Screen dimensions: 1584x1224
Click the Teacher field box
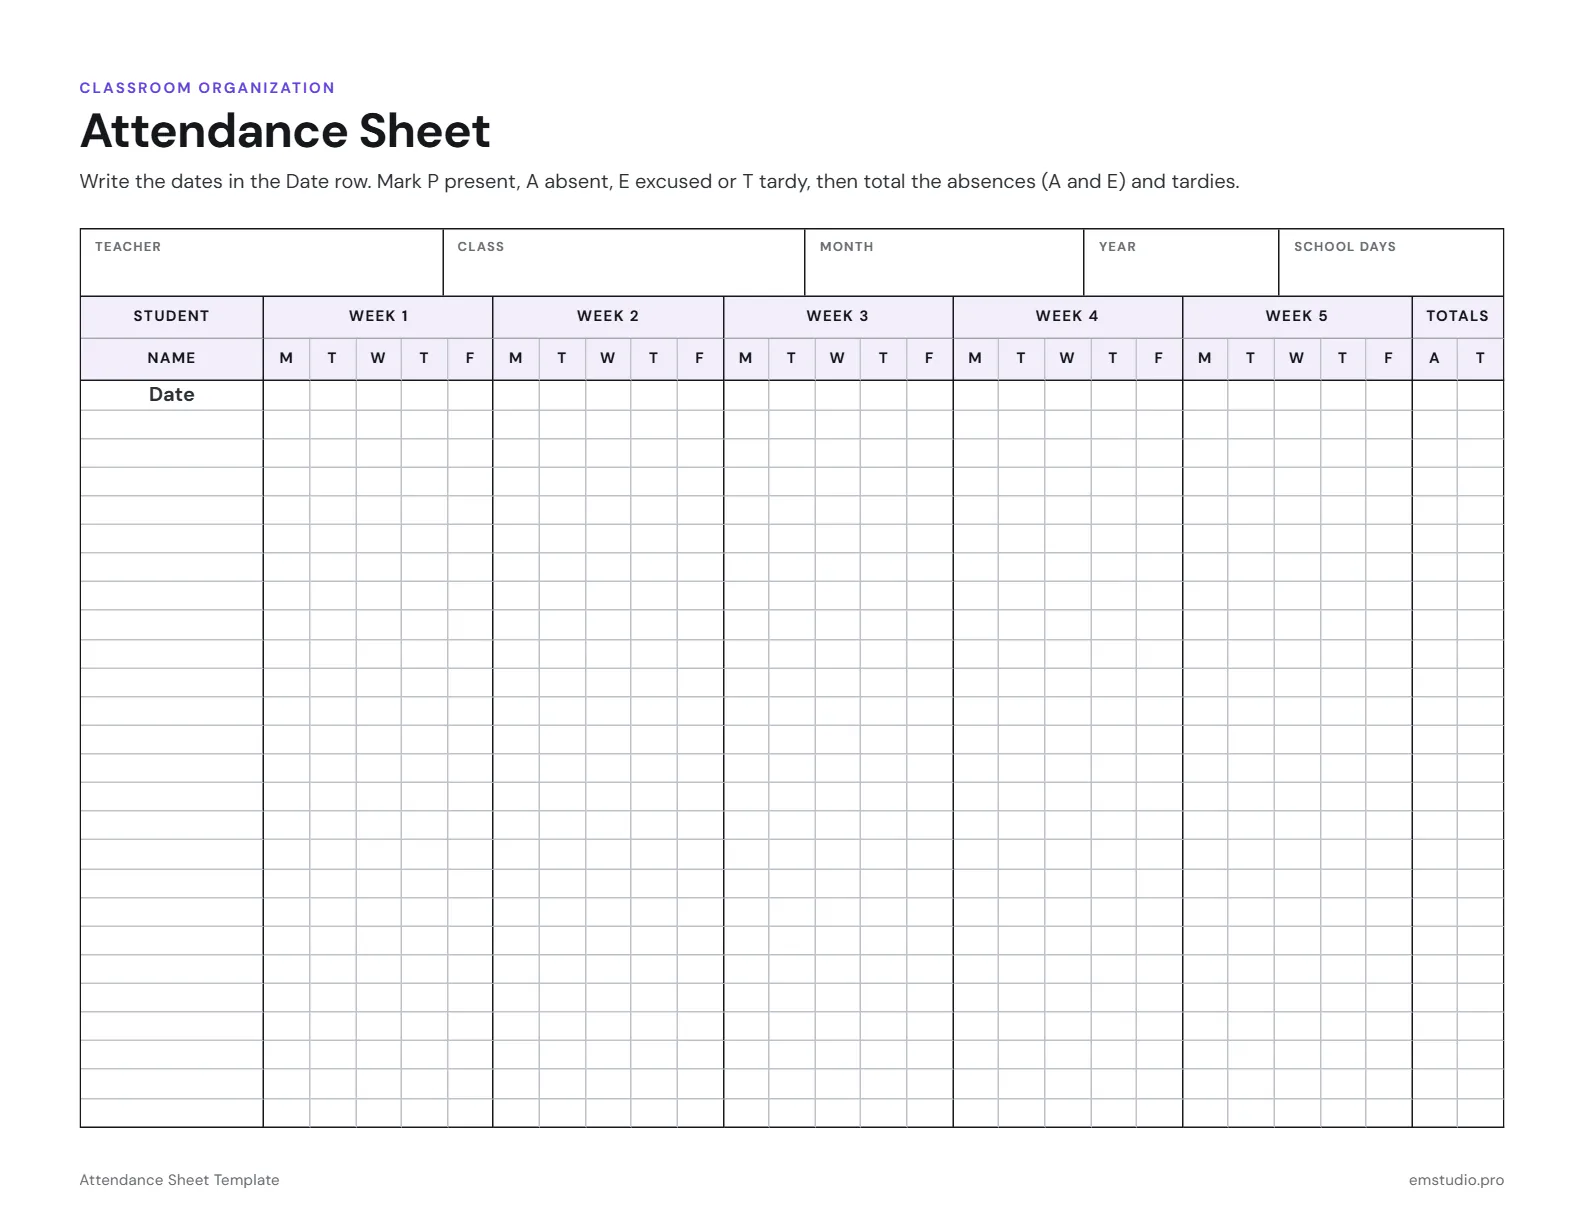[261, 262]
